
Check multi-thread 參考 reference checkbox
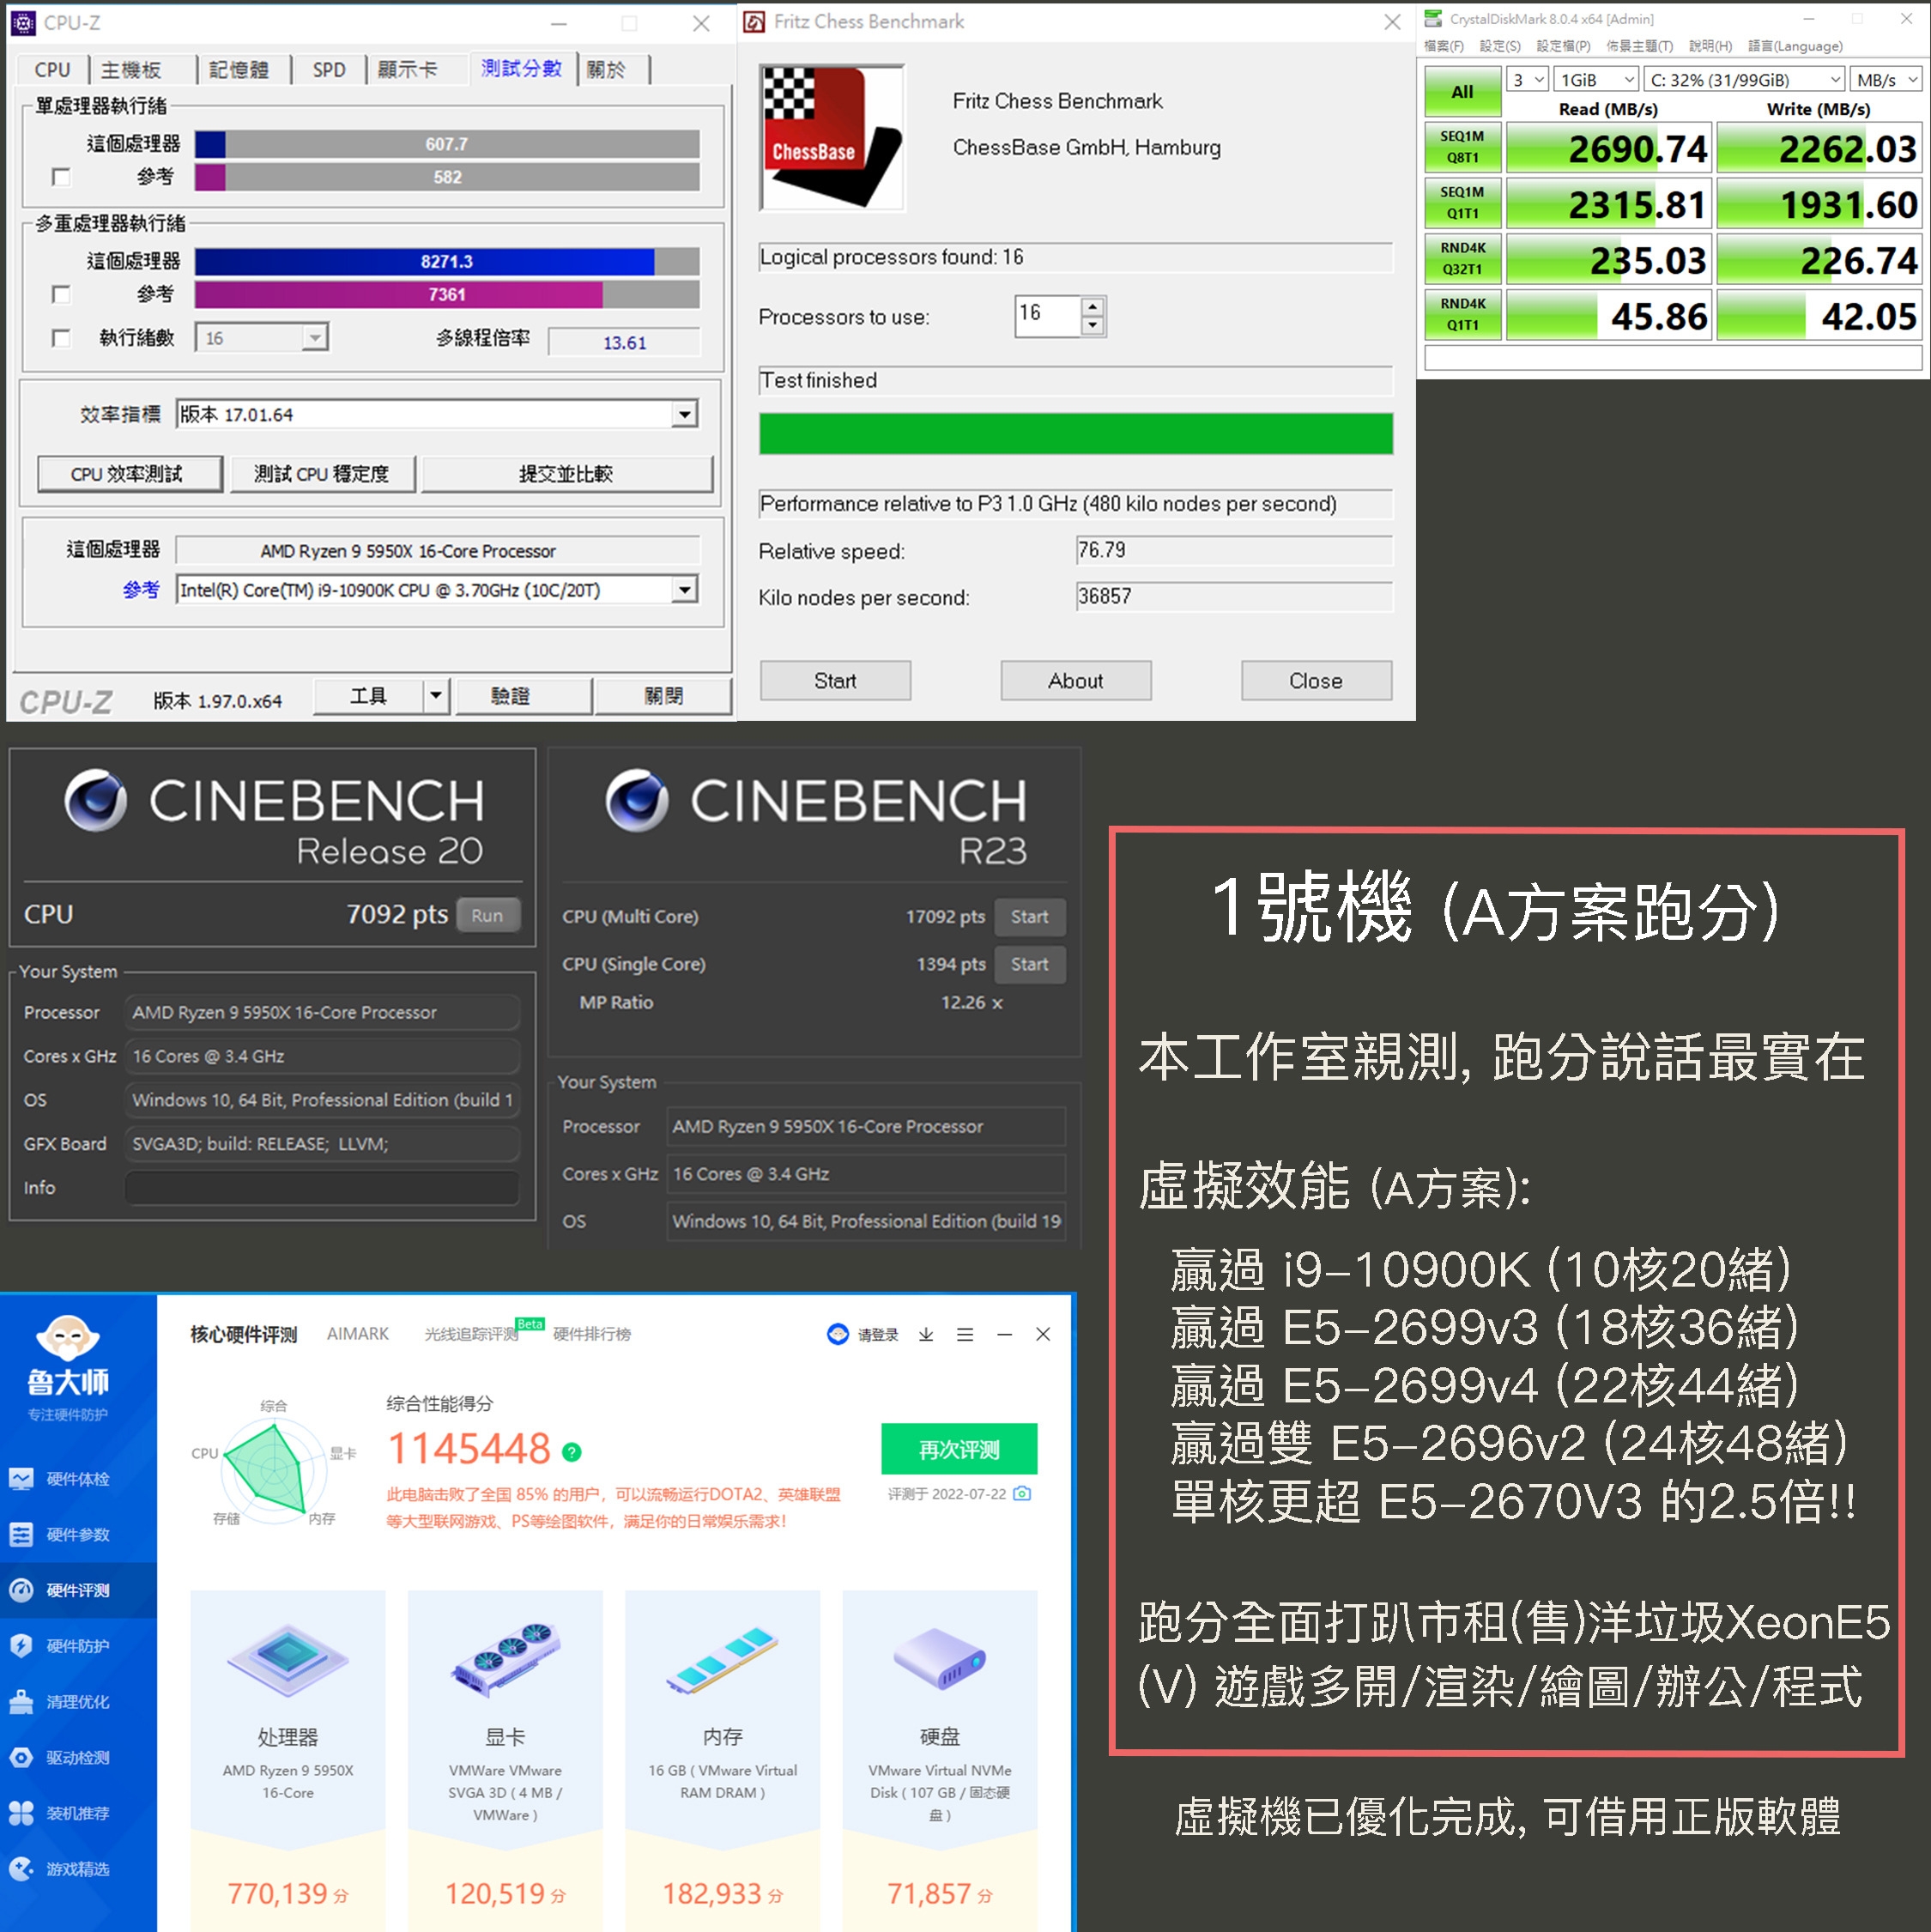(61, 294)
